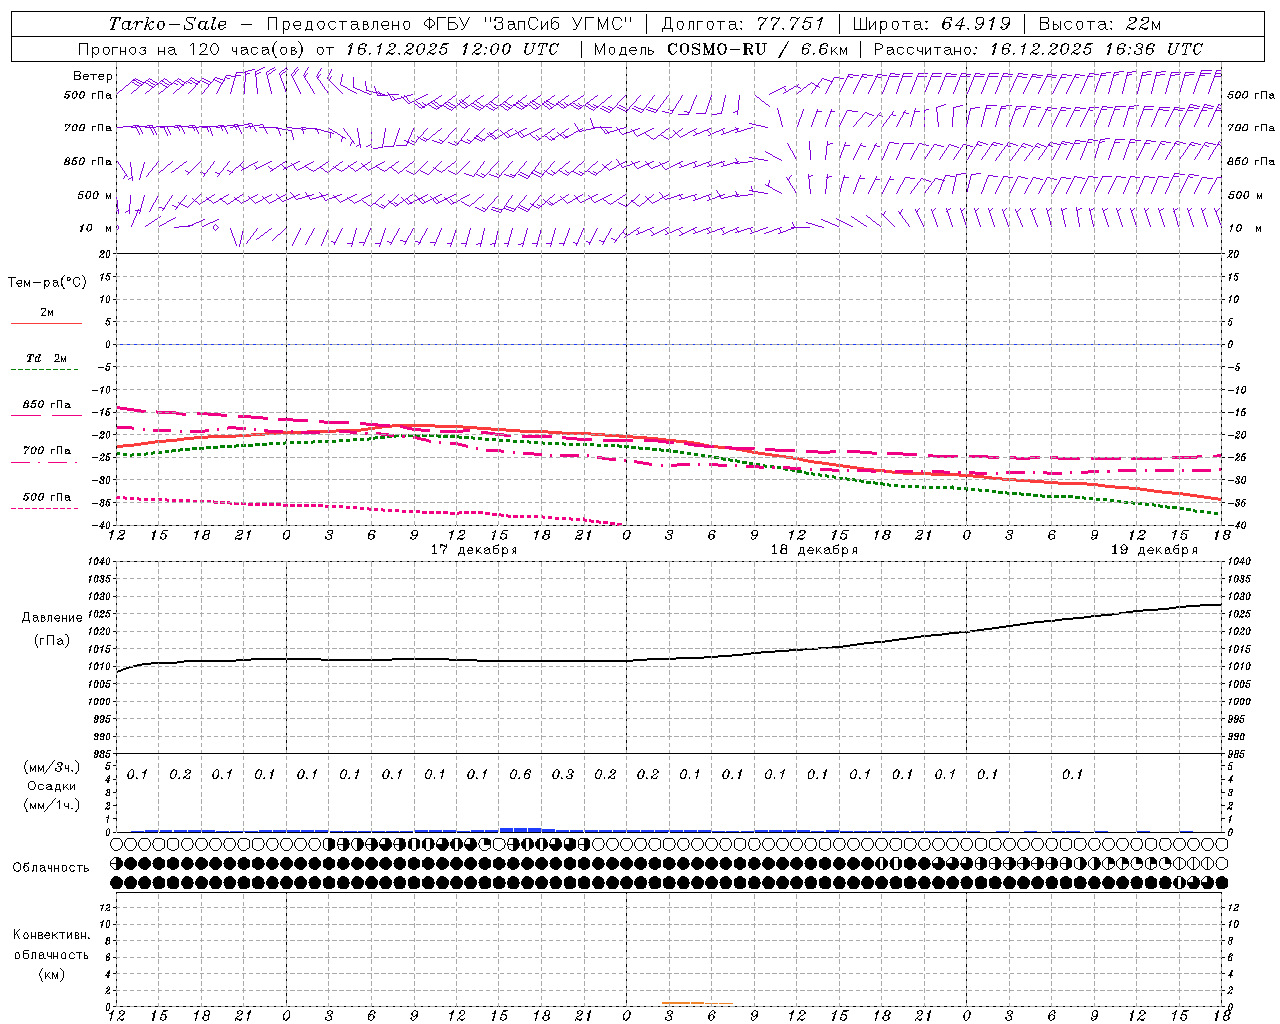Click the (км) unit under облачность
The width and height of the screenshot is (1280, 1024).
point(51,974)
